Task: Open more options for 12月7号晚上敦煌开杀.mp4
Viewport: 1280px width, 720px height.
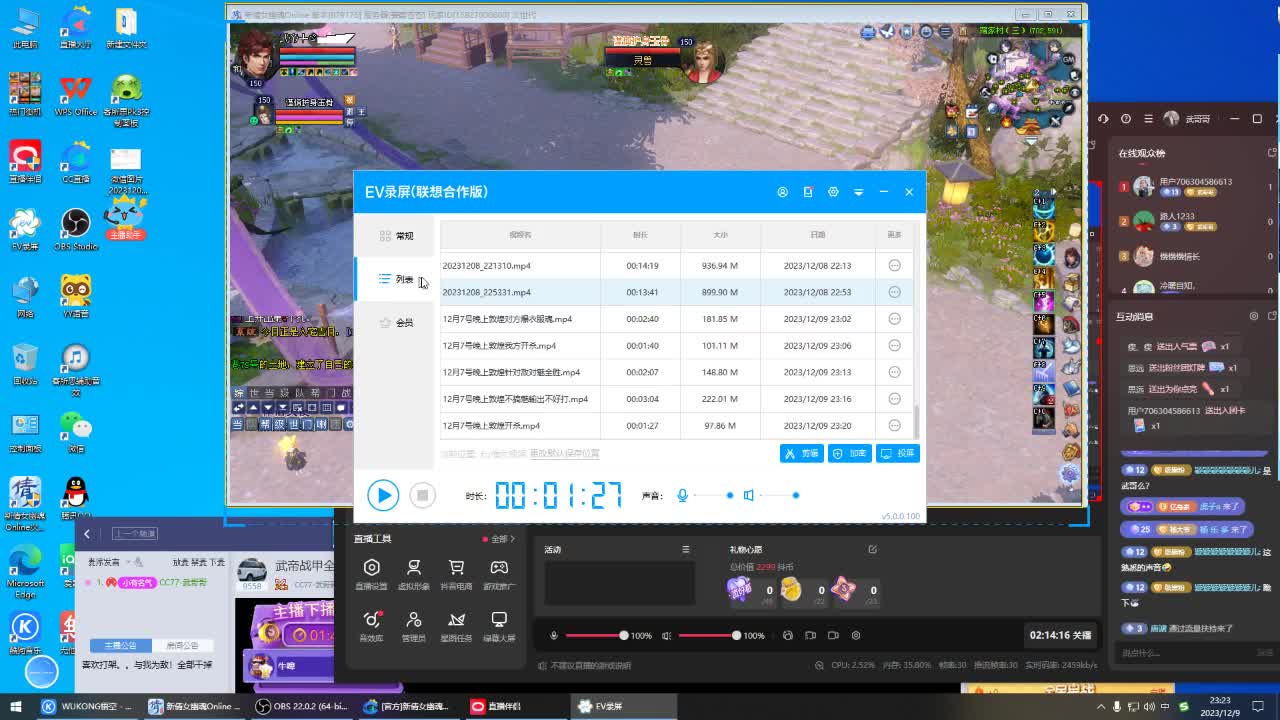Action: click(894, 426)
